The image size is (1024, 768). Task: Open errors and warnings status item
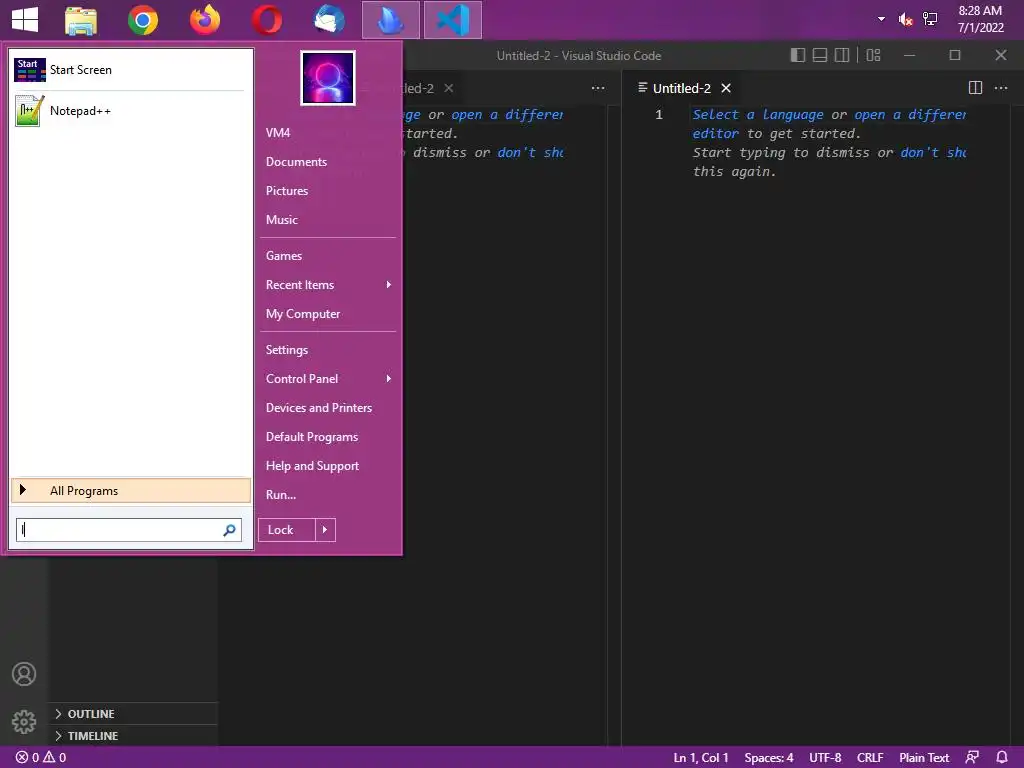(x=40, y=758)
